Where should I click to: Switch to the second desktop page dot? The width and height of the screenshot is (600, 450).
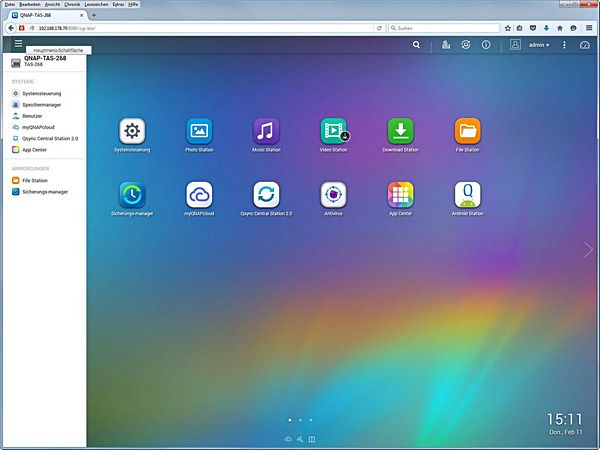point(300,420)
